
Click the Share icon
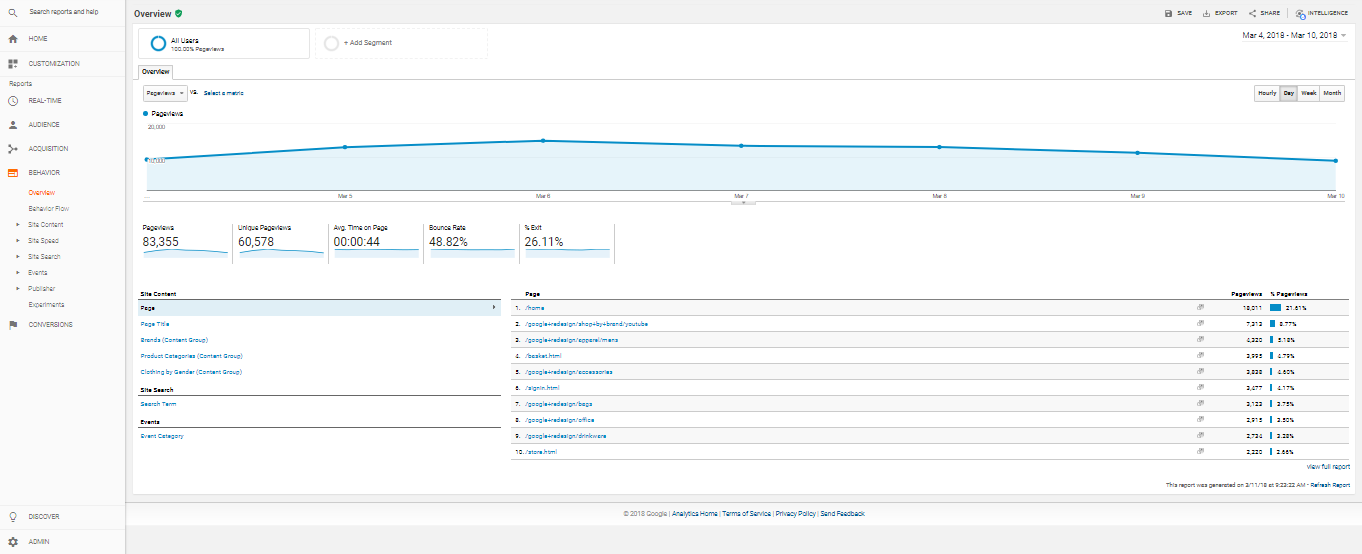(1252, 13)
